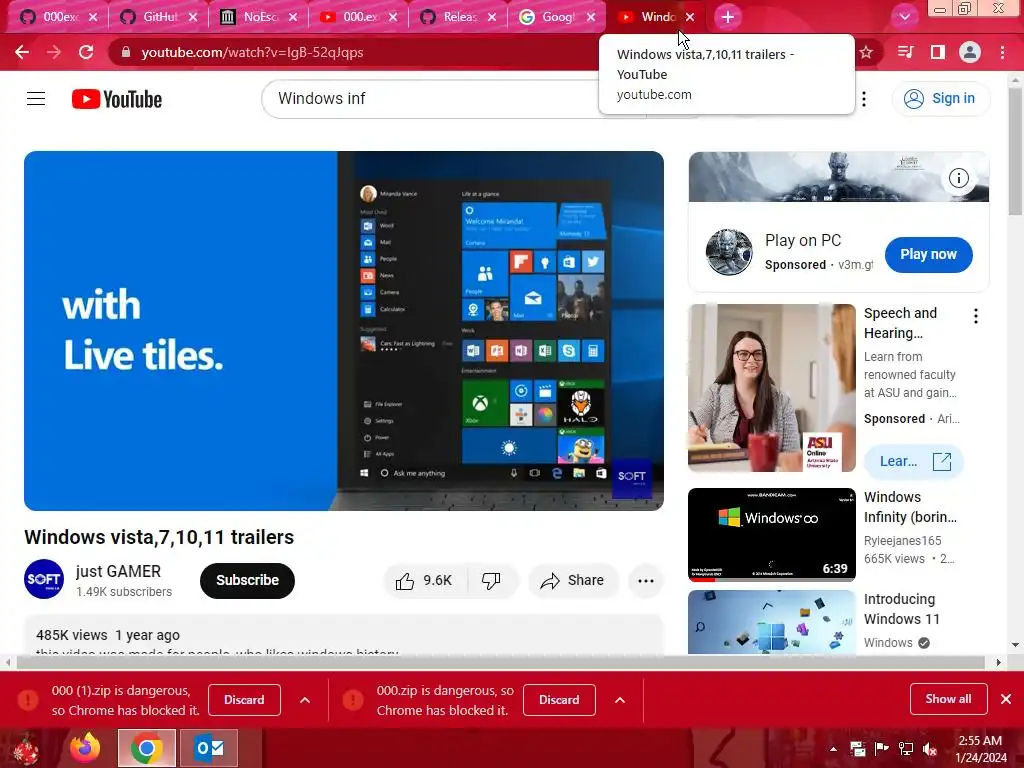This screenshot has width=1024, height=768.
Task: Click the network tray icon
Action: (x=906, y=748)
